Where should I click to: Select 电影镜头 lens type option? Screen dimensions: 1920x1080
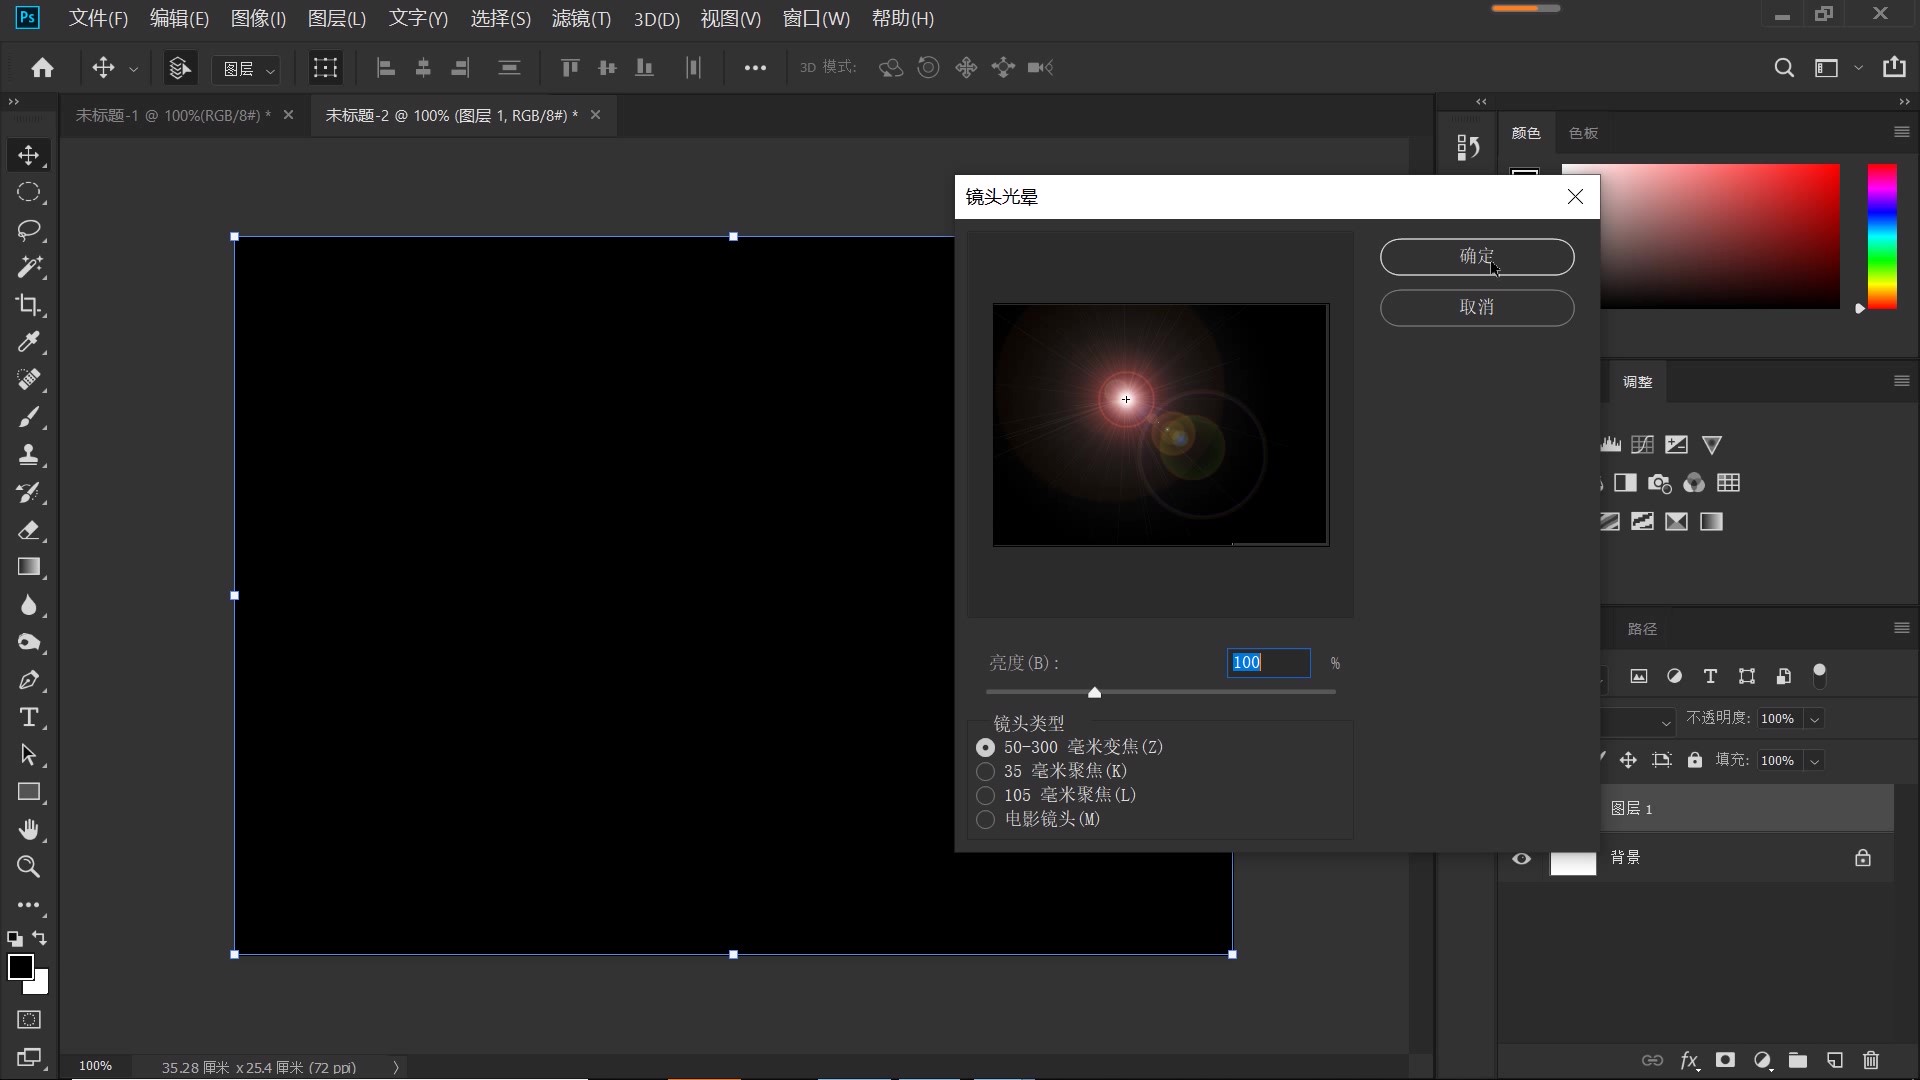tap(986, 819)
